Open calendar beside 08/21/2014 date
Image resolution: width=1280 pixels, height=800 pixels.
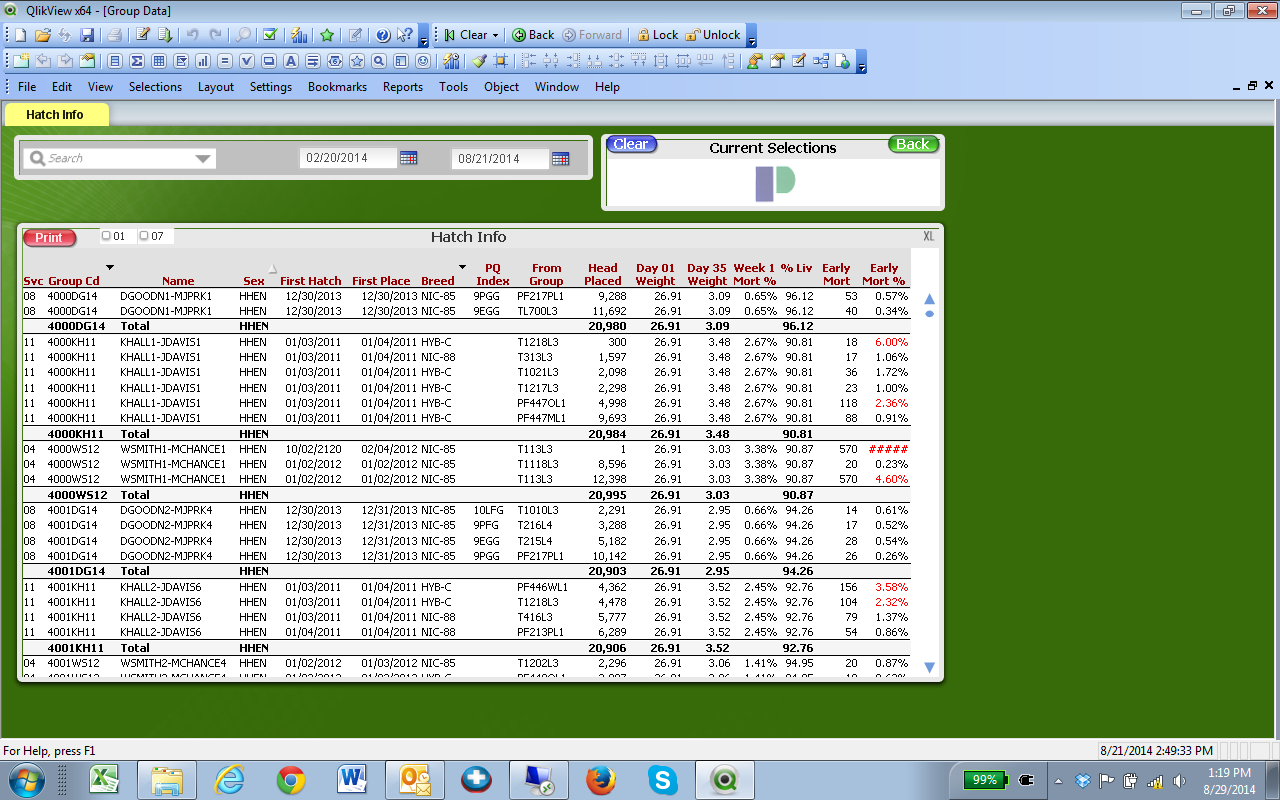560,158
